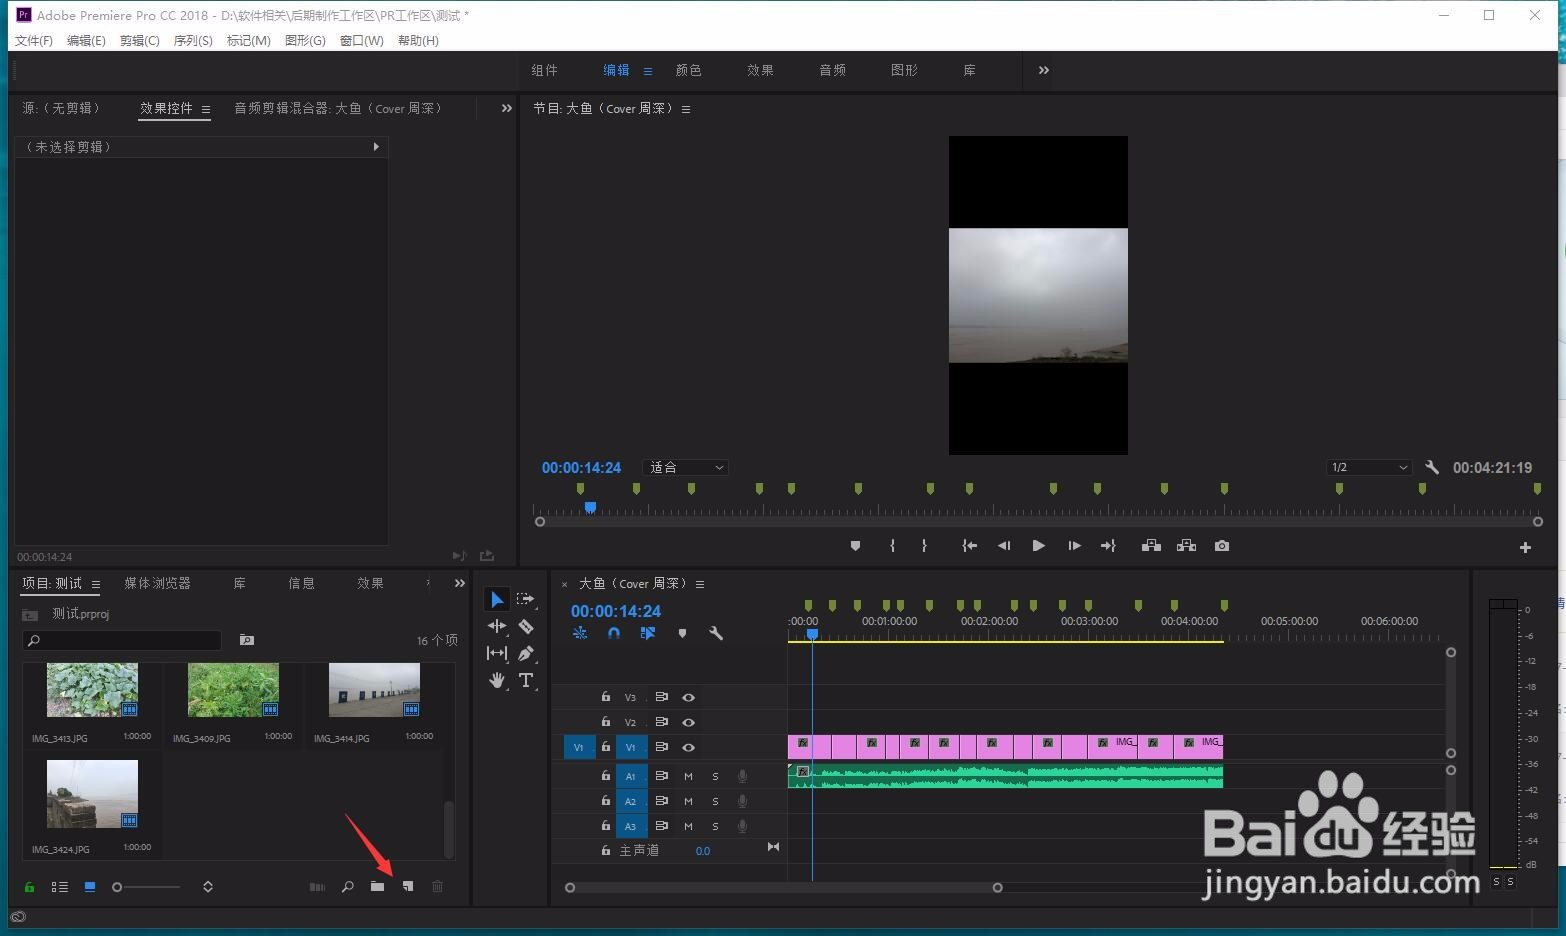1566x936 pixels.
Task: Expand workspace overflow chevrons in the top workspace bar
Action: coord(1044,70)
